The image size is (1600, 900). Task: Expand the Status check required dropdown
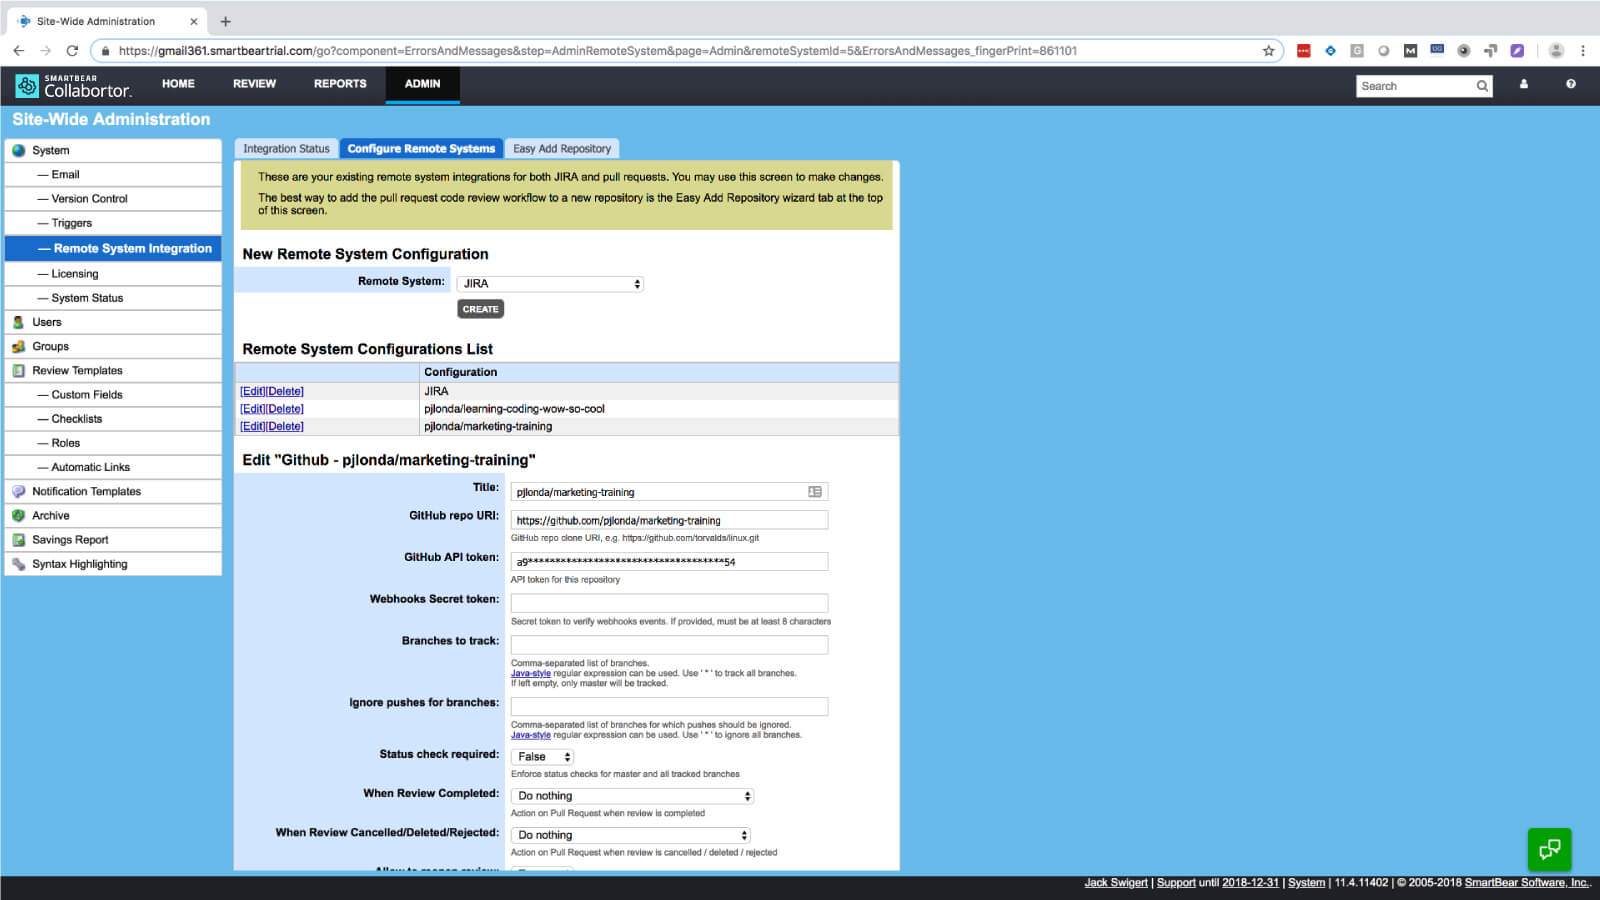click(x=543, y=757)
